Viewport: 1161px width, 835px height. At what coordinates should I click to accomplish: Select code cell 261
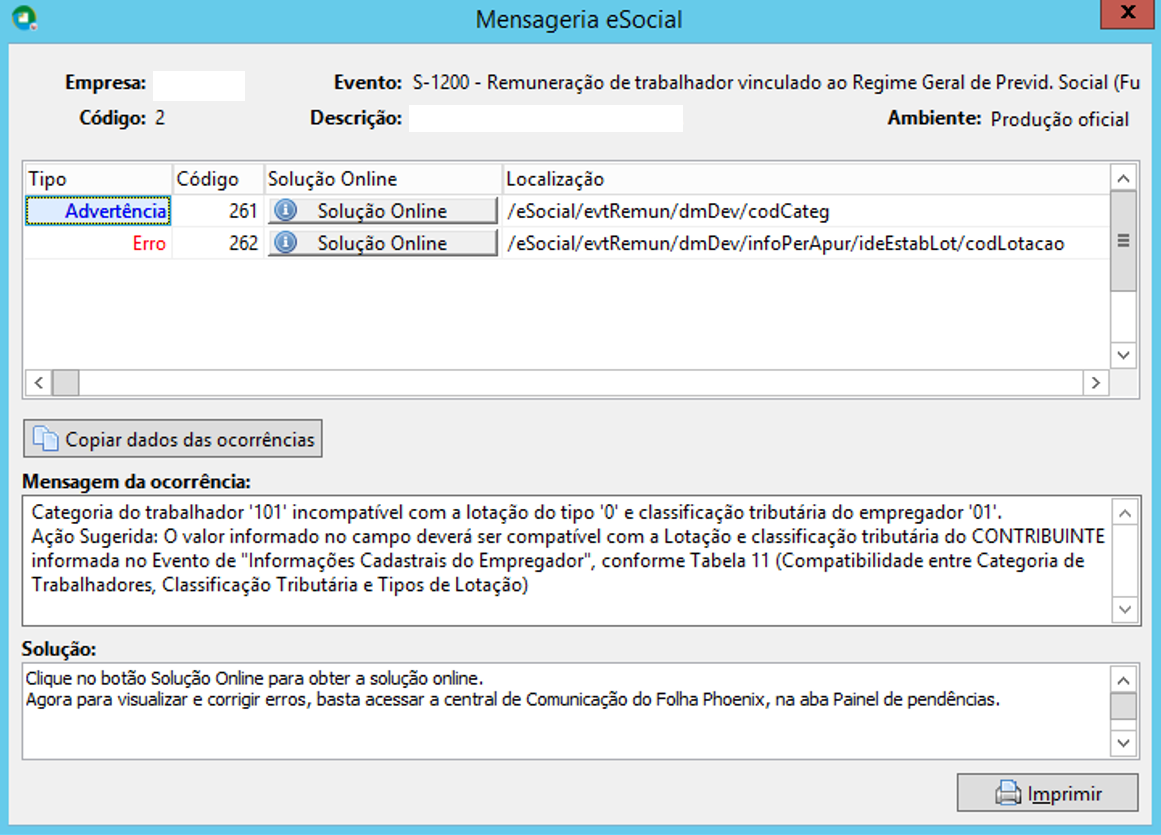click(218, 211)
